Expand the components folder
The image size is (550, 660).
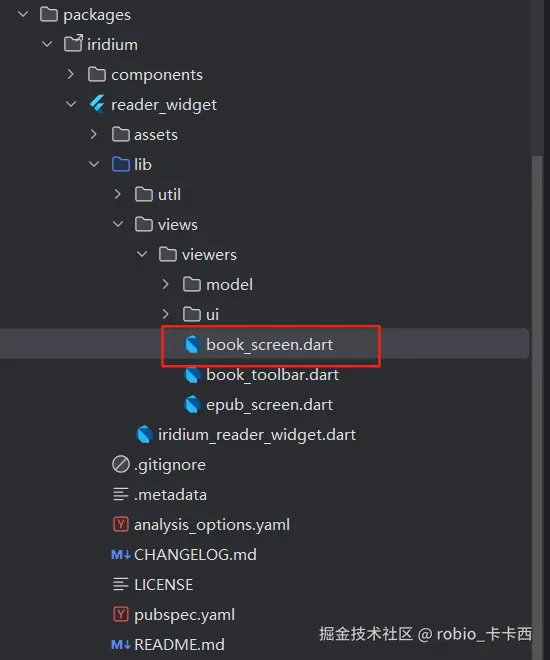pos(70,75)
